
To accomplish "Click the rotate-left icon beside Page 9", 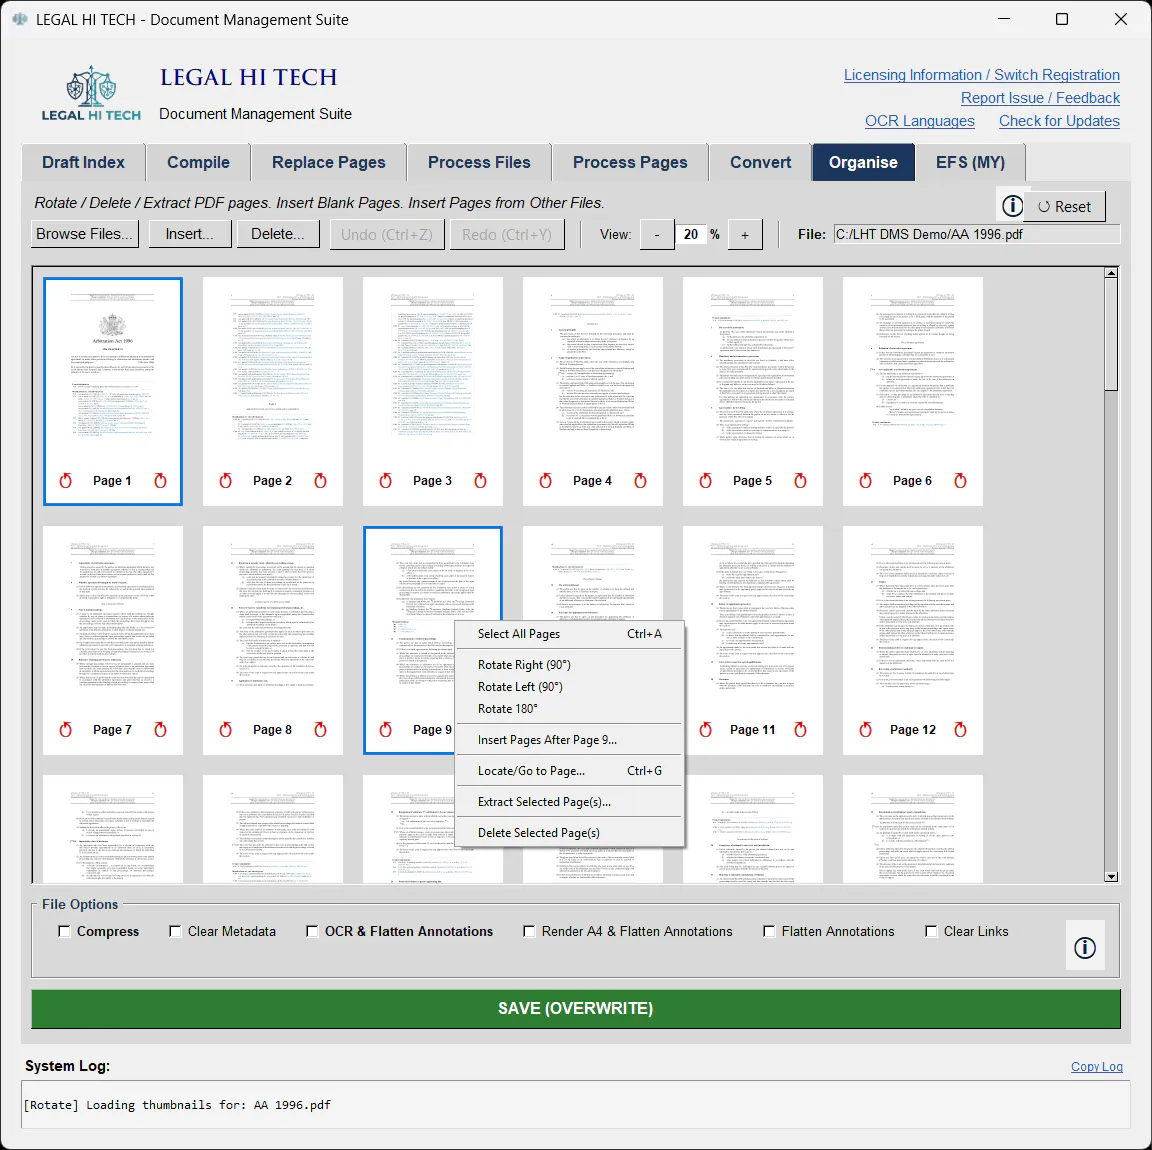I will [x=386, y=730].
